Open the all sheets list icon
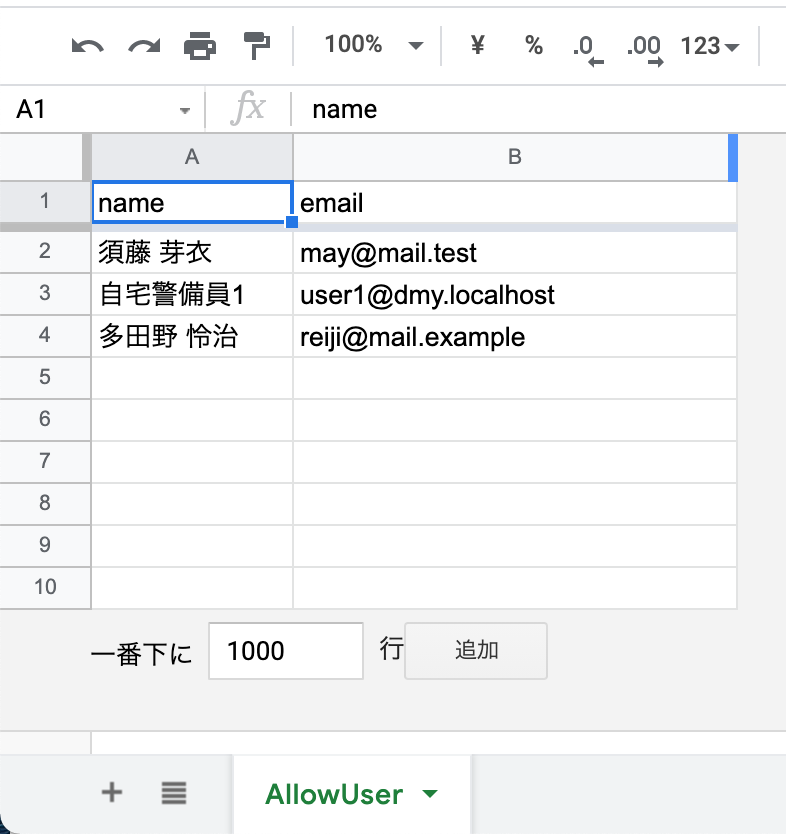Viewport: 786px width, 834px height. pyautogui.click(x=174, y=793)
